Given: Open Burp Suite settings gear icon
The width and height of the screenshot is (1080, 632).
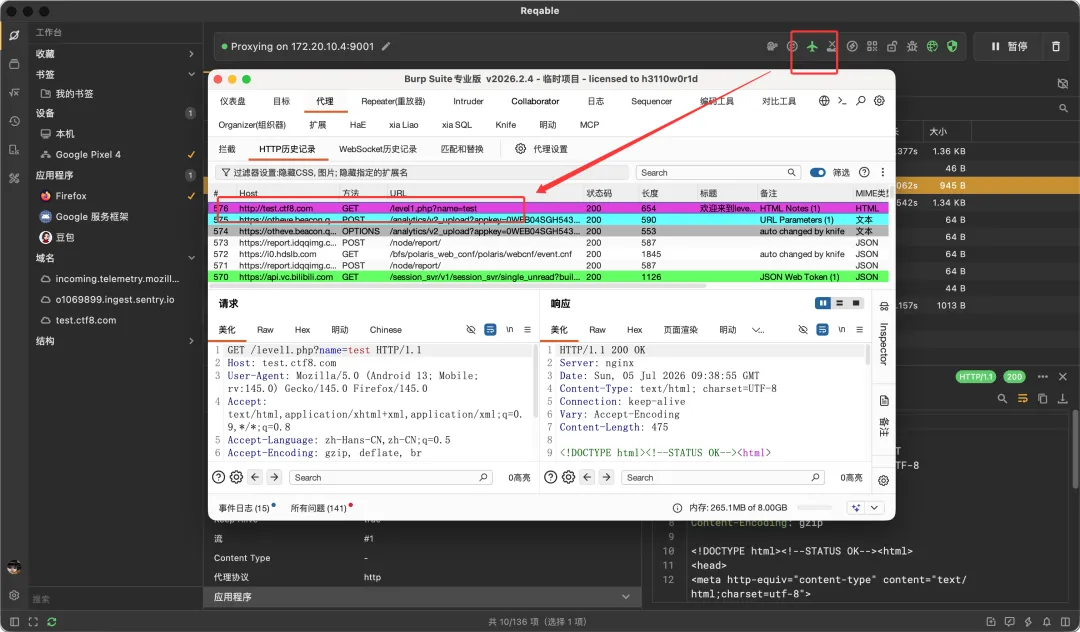Looking at the screenshot, I should click(879, 101).
